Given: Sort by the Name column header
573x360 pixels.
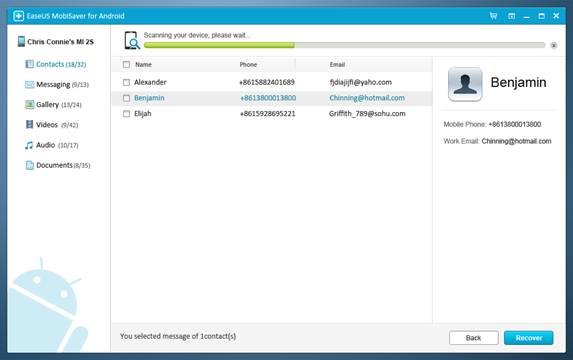Looking at the screenshot, I should (143, 65).
